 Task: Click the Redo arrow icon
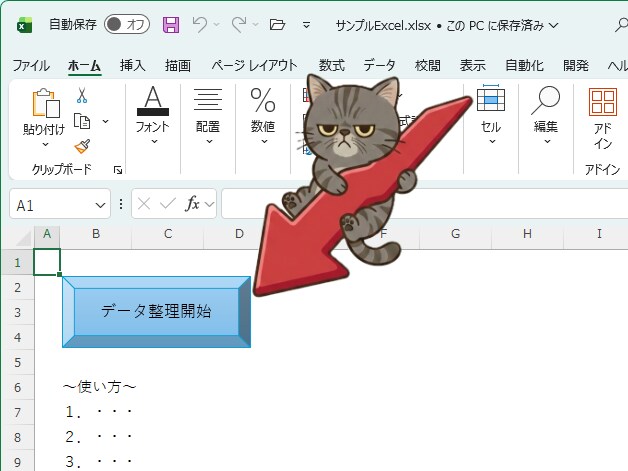239,25
